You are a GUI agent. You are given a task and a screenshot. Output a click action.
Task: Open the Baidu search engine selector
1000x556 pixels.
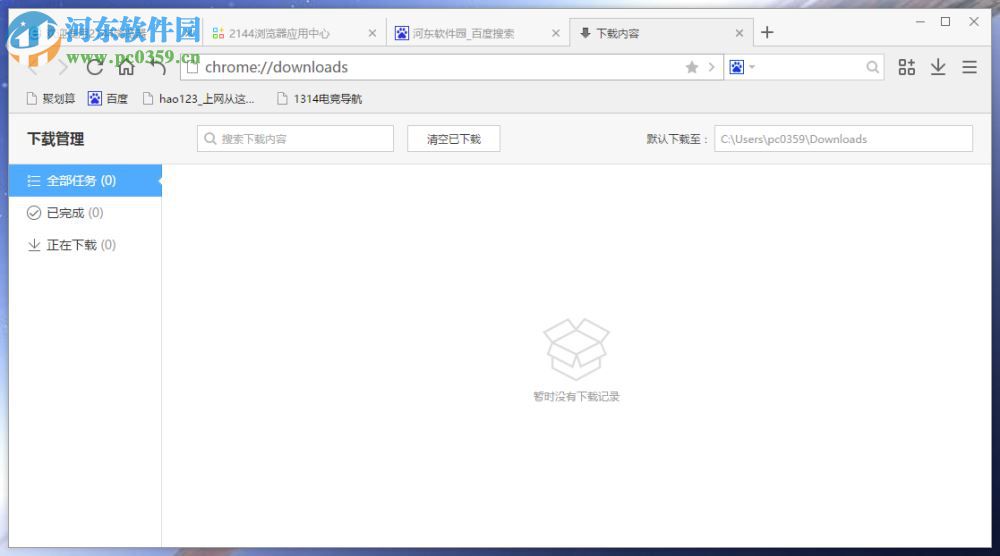click(742, 67)
